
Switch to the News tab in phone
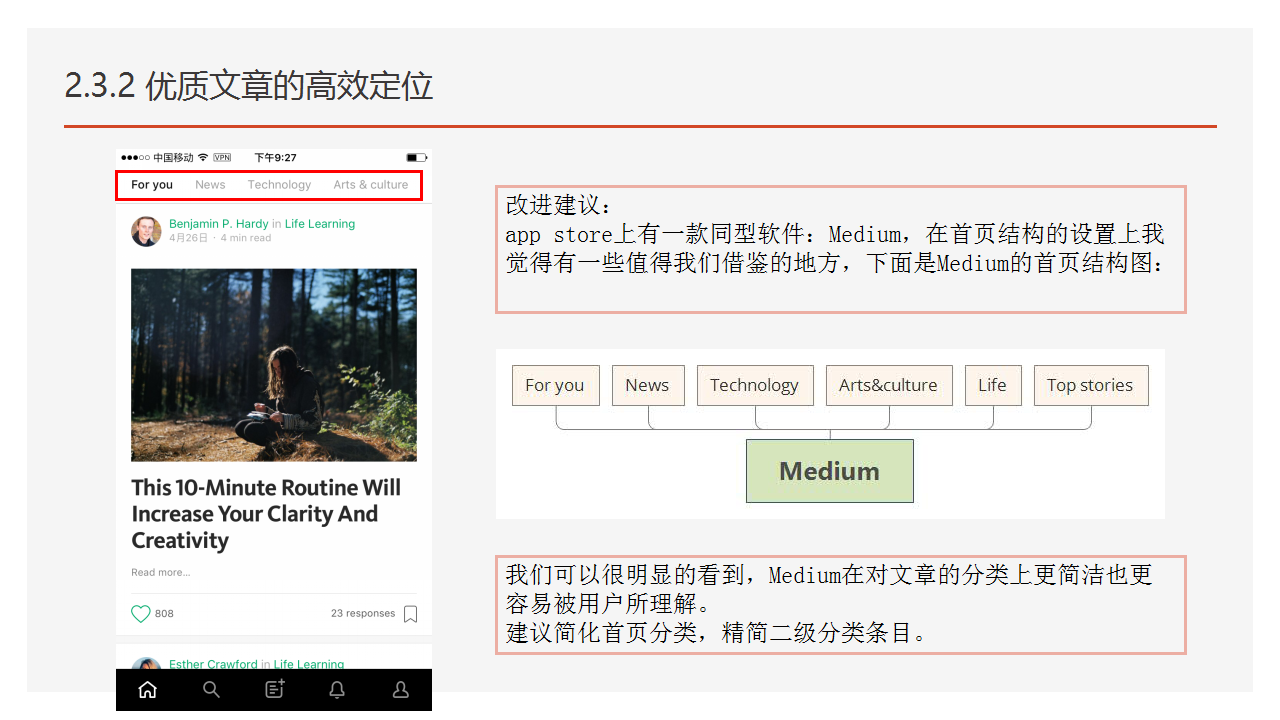click(210, 185)
